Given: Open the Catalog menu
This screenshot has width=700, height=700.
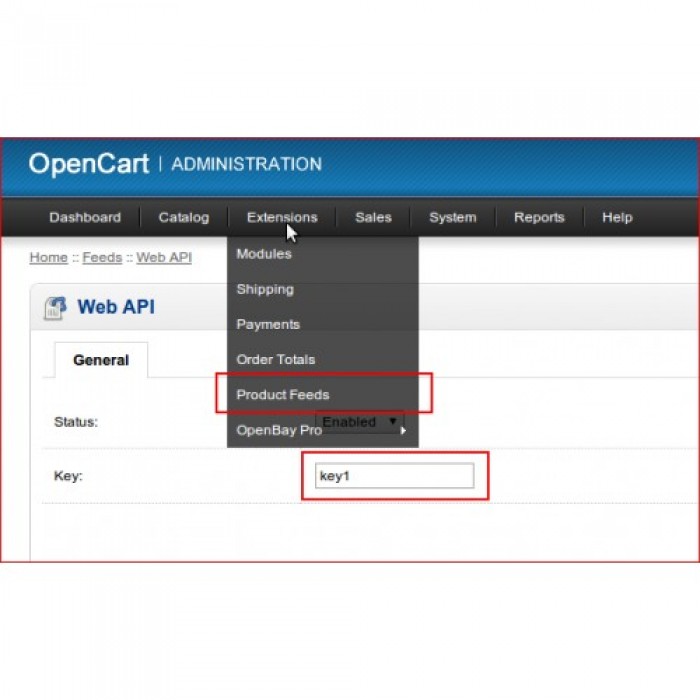Looking at the screenshot, I should pos(183,217).
